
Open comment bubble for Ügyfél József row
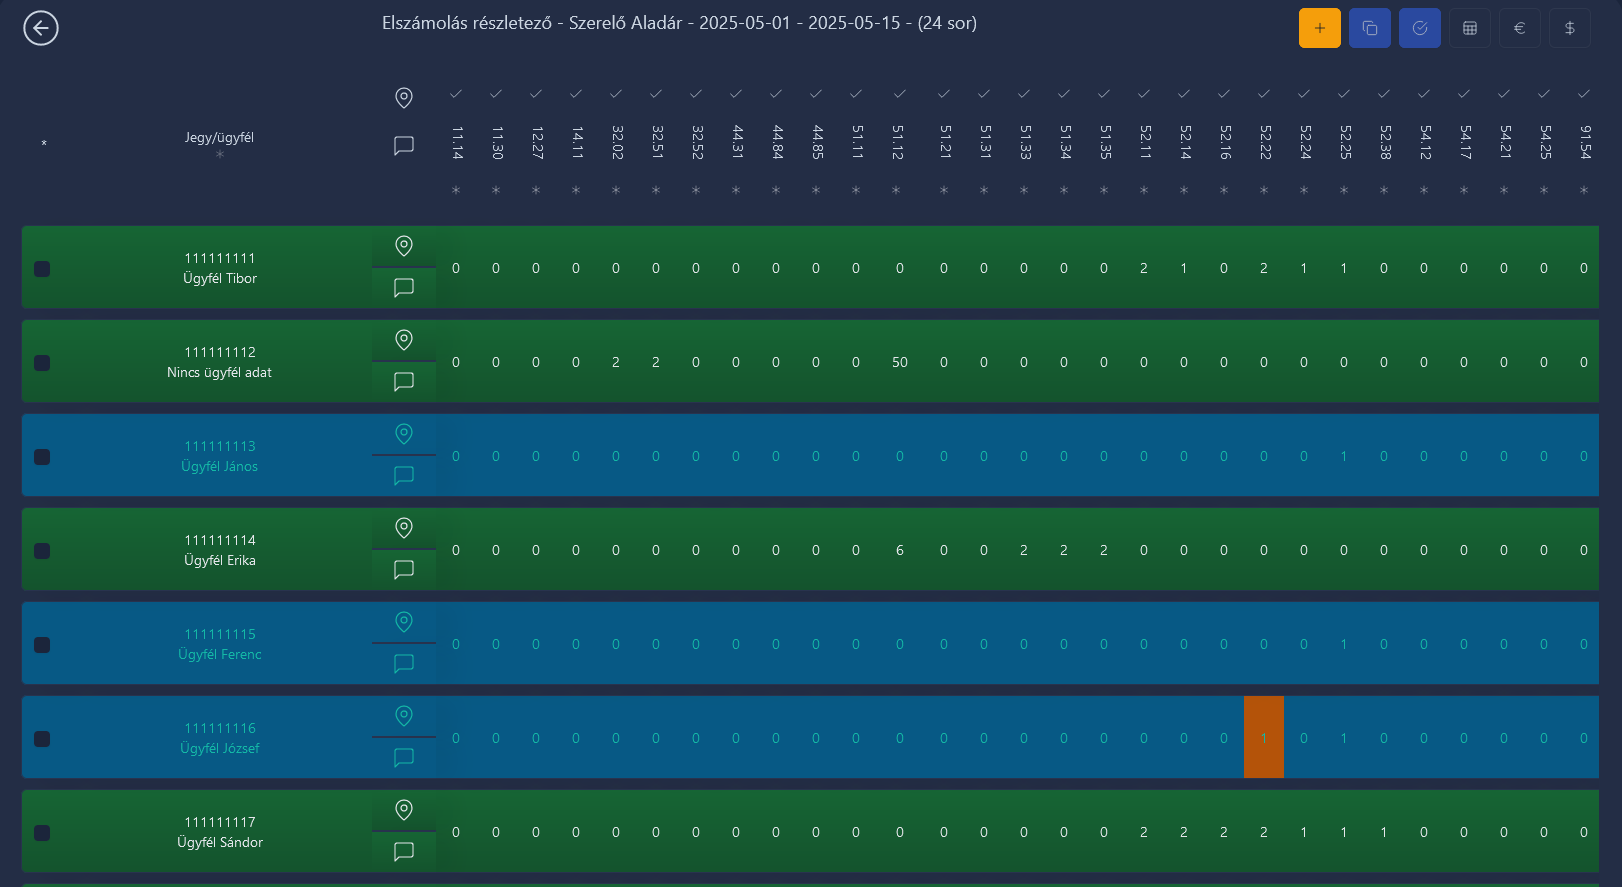pyautogui.click(x=404, y=758)
